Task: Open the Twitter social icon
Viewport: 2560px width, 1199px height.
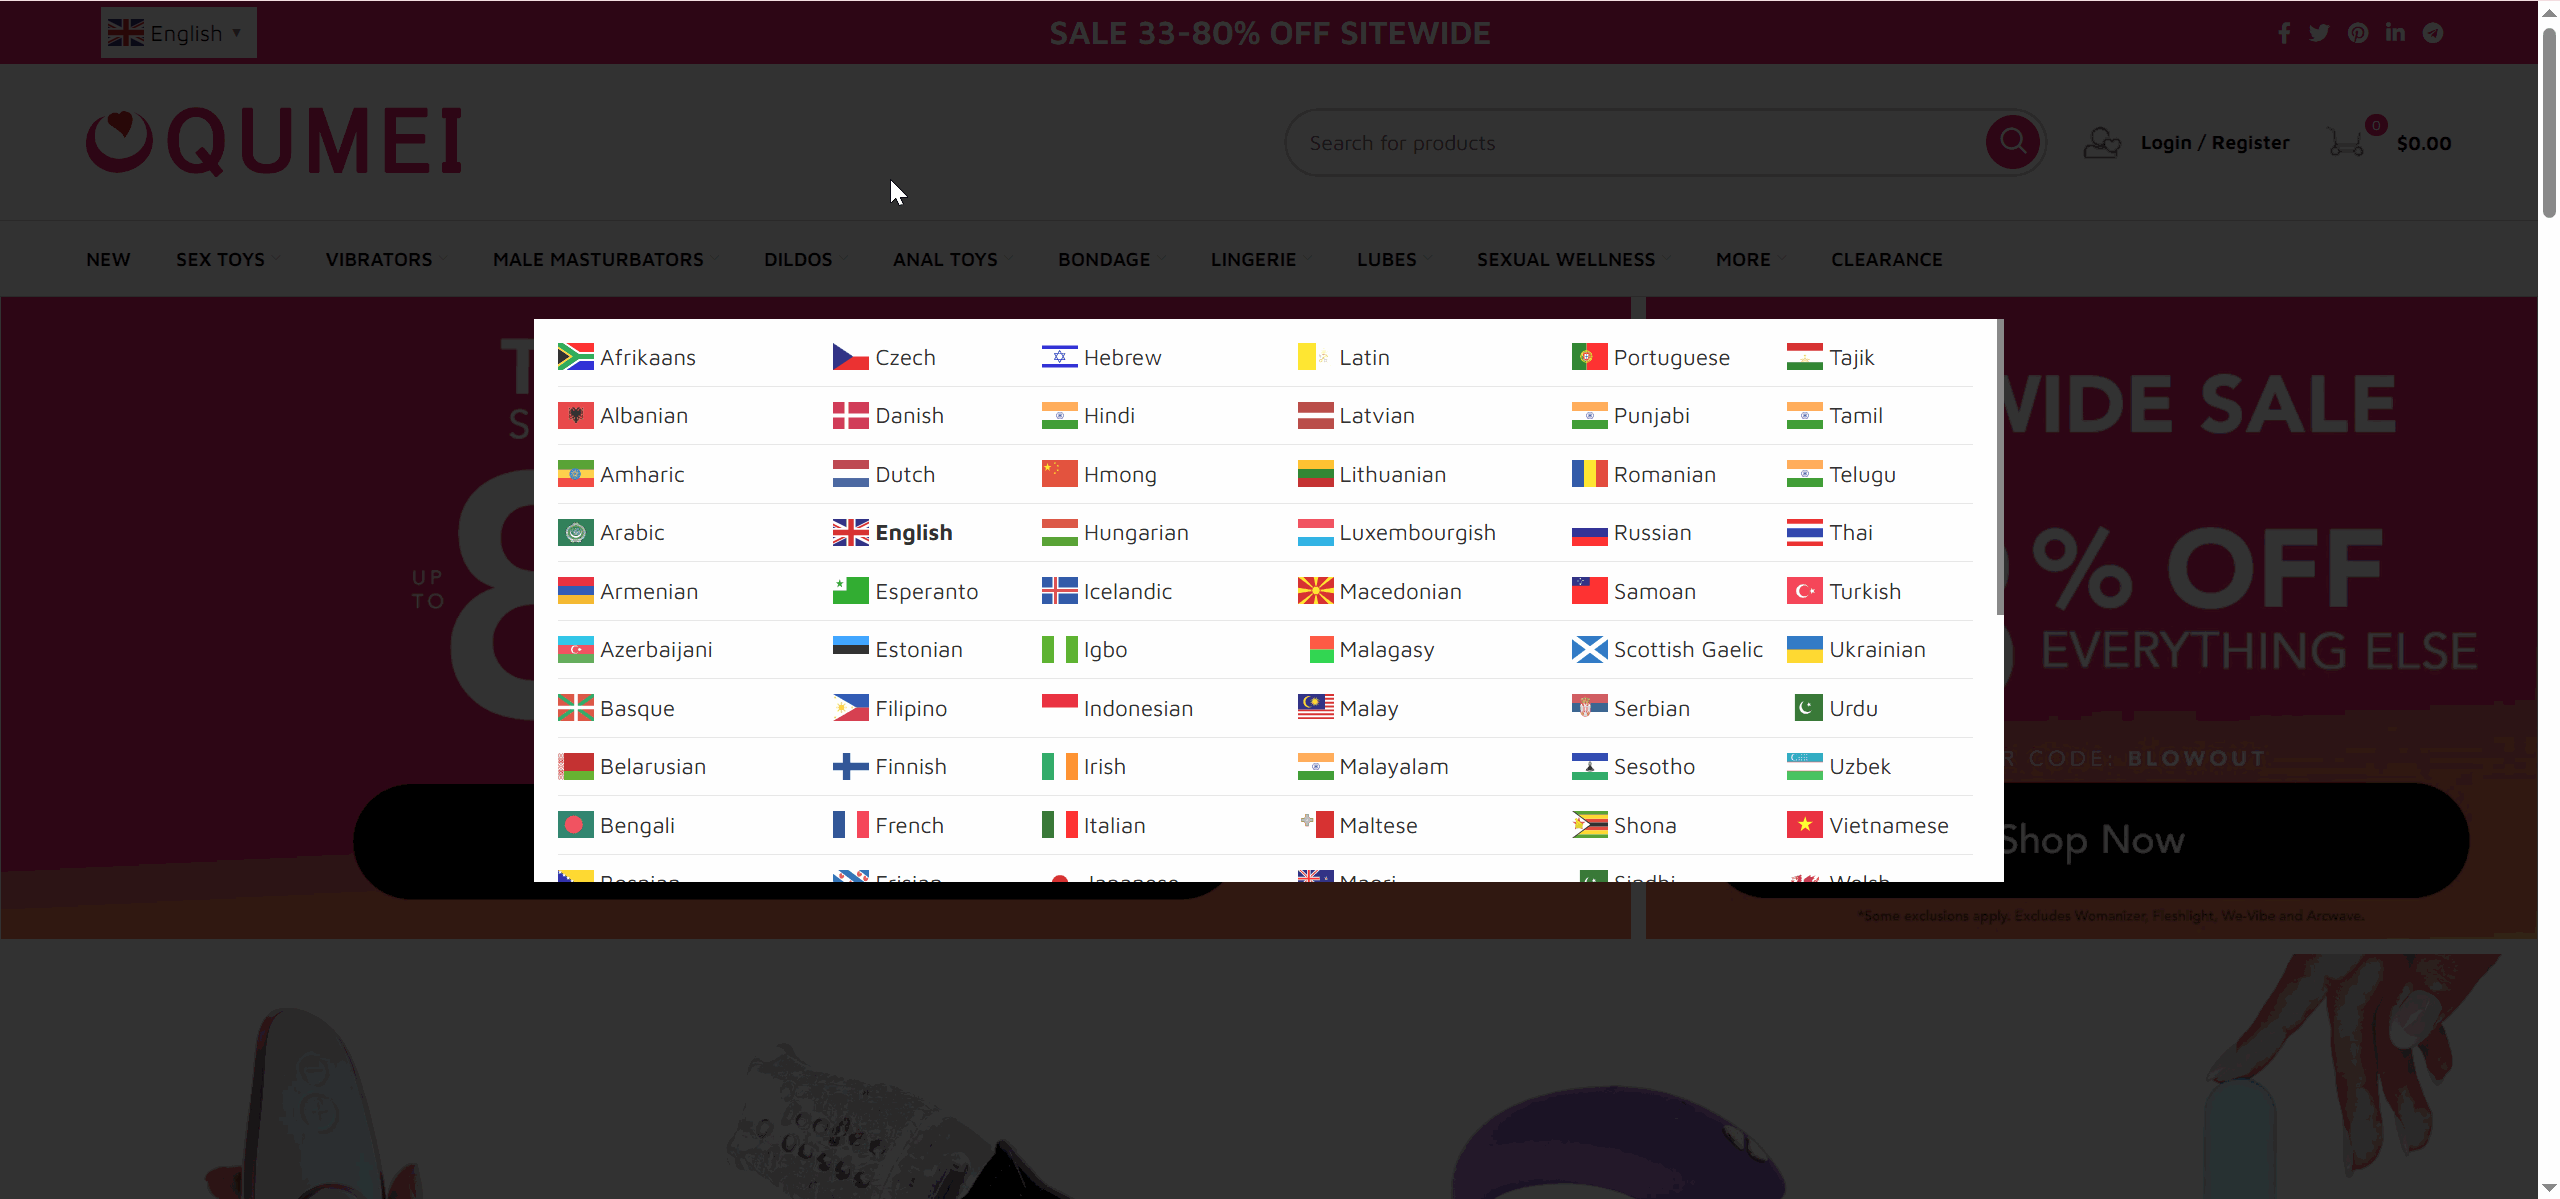Action: 2319,33
